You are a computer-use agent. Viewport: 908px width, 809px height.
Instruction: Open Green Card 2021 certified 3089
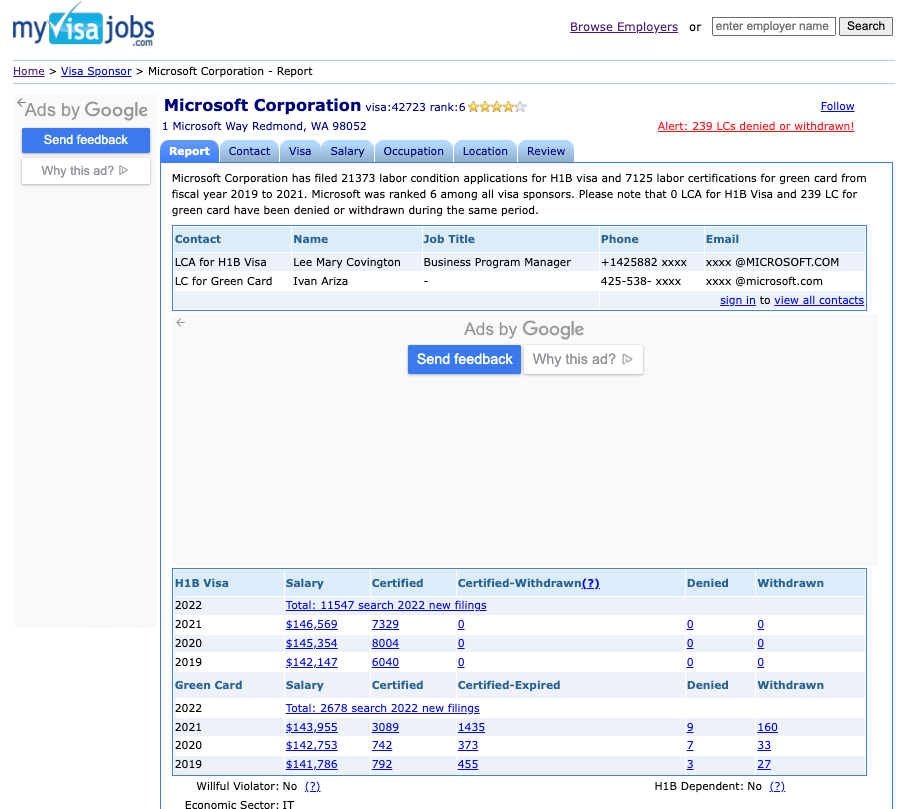click(x=385, y=727)
